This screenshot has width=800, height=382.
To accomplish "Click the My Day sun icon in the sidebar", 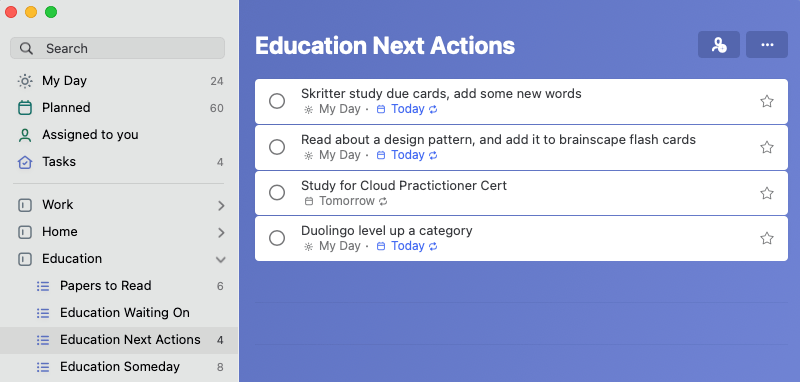I will (24, 81).
